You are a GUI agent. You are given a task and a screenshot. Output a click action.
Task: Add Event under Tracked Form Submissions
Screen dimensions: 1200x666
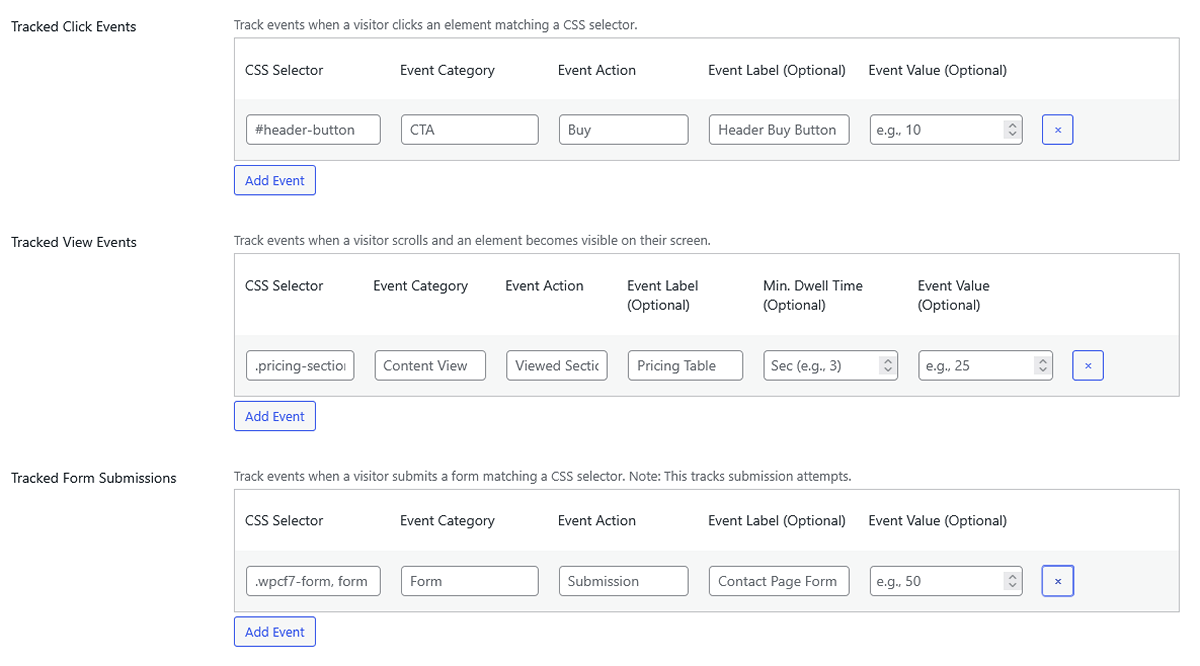(x=274, y=631)
